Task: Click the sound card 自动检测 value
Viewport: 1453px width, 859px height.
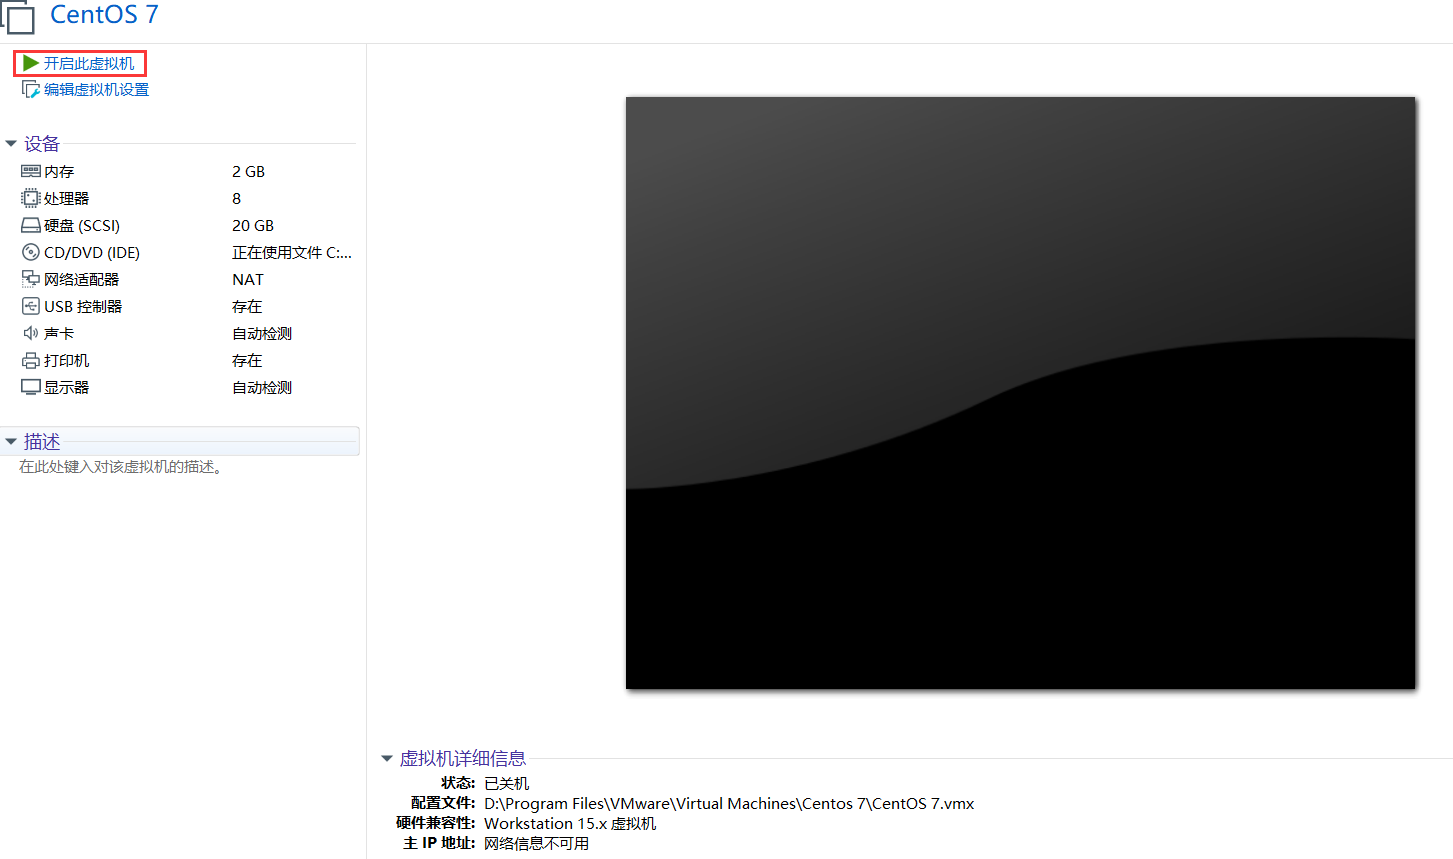Action: click(x=262, y=334)
